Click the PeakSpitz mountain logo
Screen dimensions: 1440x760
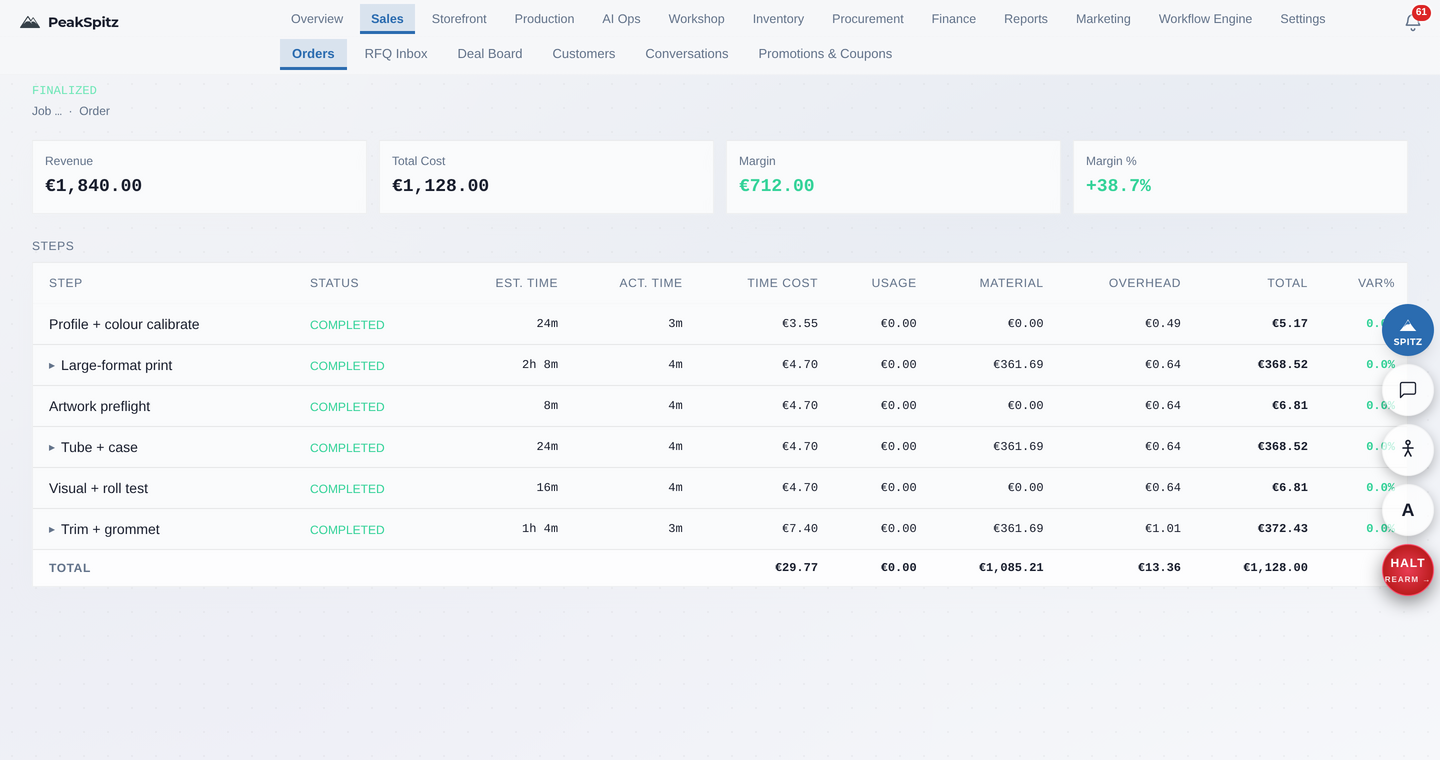pos(30,22)
